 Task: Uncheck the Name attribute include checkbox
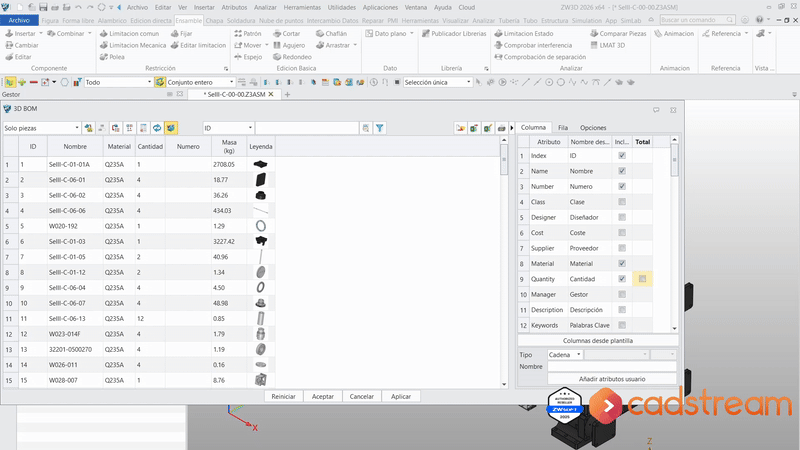[x=622, y=171]
